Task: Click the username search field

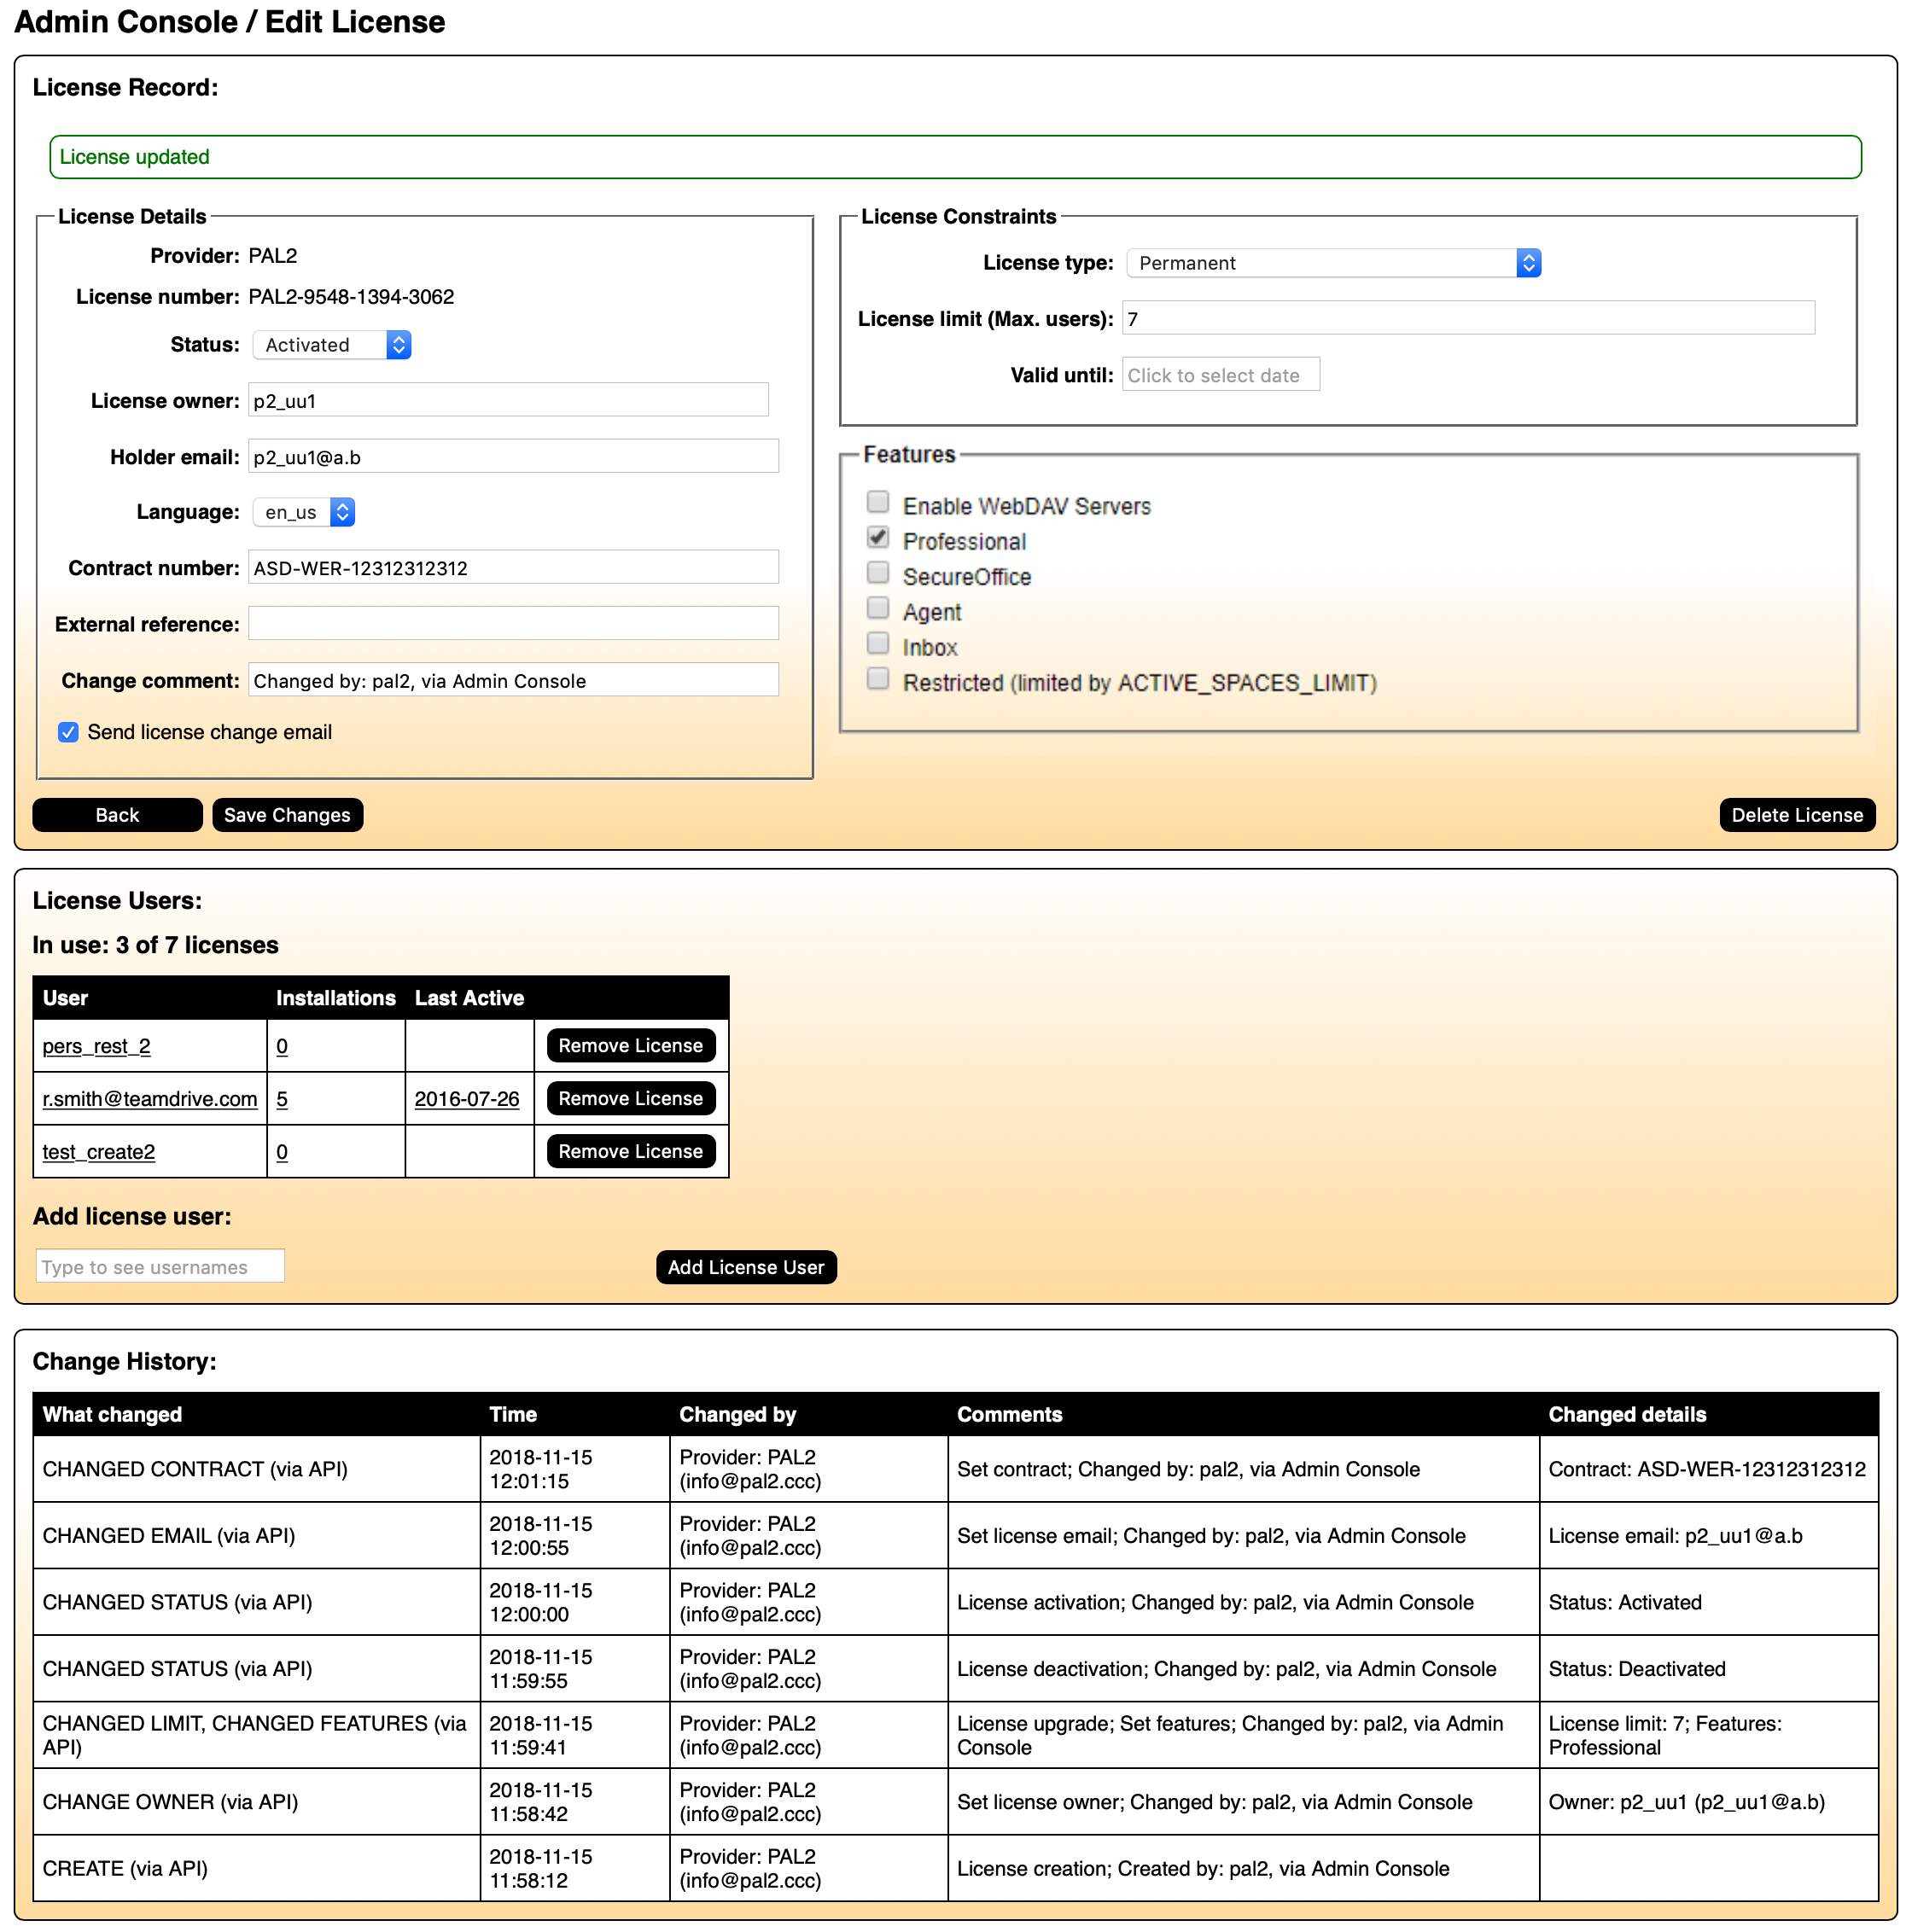Action: click(x=159, y=1266)
